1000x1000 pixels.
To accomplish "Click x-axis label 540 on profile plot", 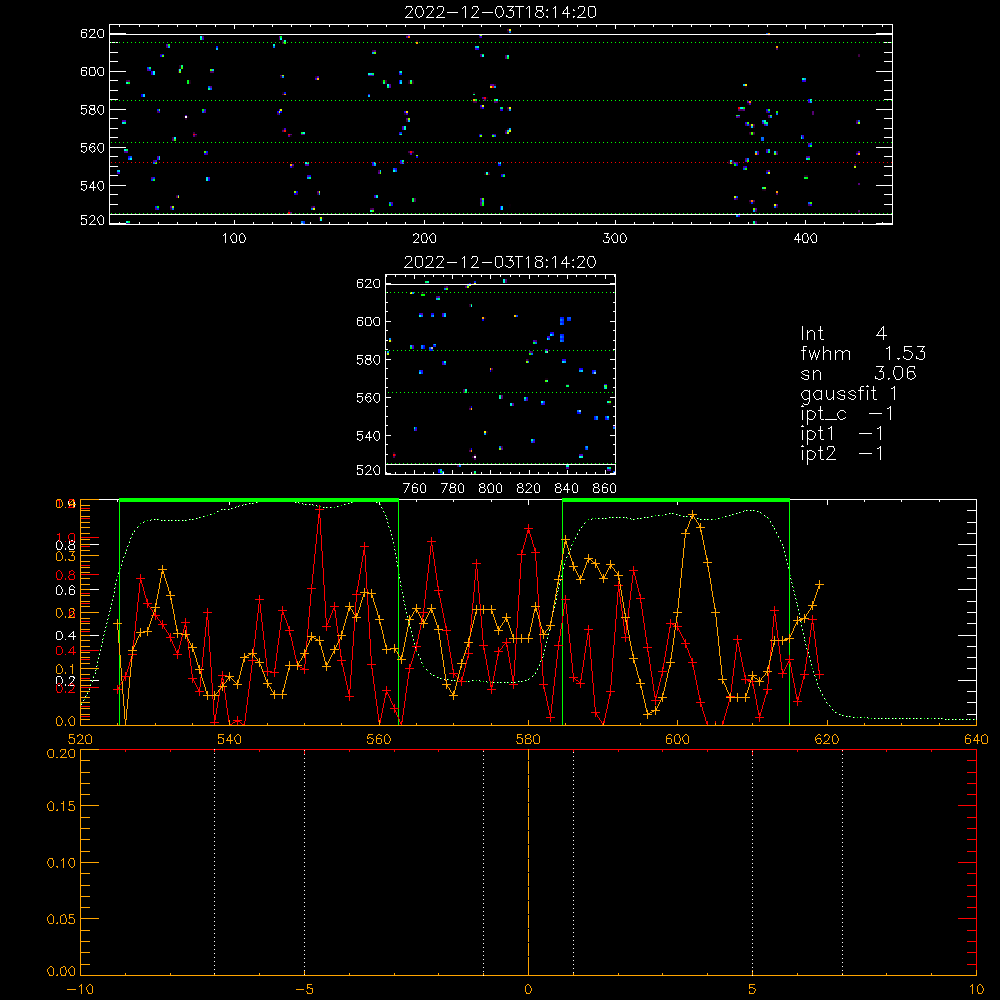I will pyautogui.click(x=230, y=739).
